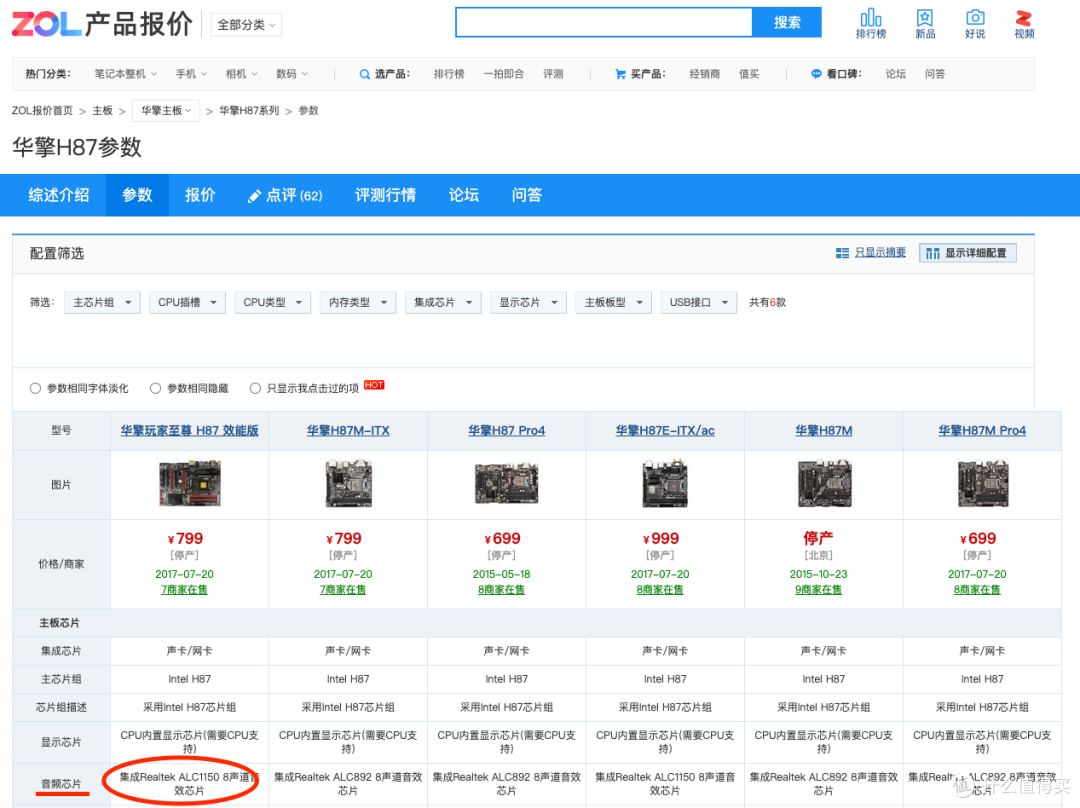Click the 看口碑 speech bubble icon
This screenshot has width=1080, height=808.
[x=816, y=74]
